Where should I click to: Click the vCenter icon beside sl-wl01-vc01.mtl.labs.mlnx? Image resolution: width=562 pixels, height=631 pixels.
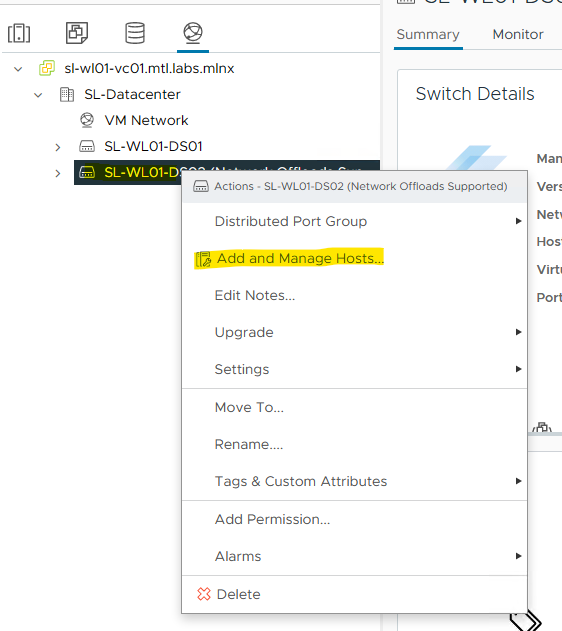point(47,68)
